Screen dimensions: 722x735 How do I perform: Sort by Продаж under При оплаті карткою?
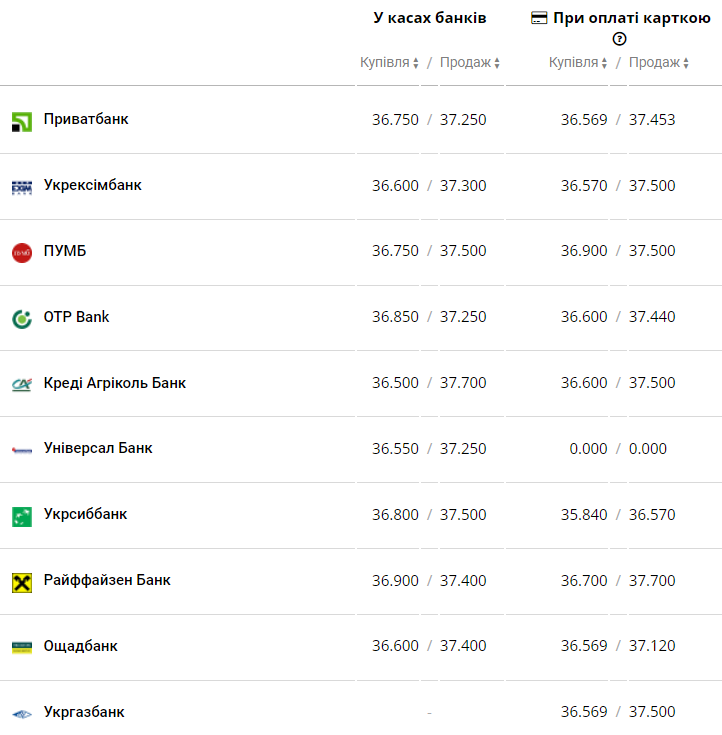659,62
